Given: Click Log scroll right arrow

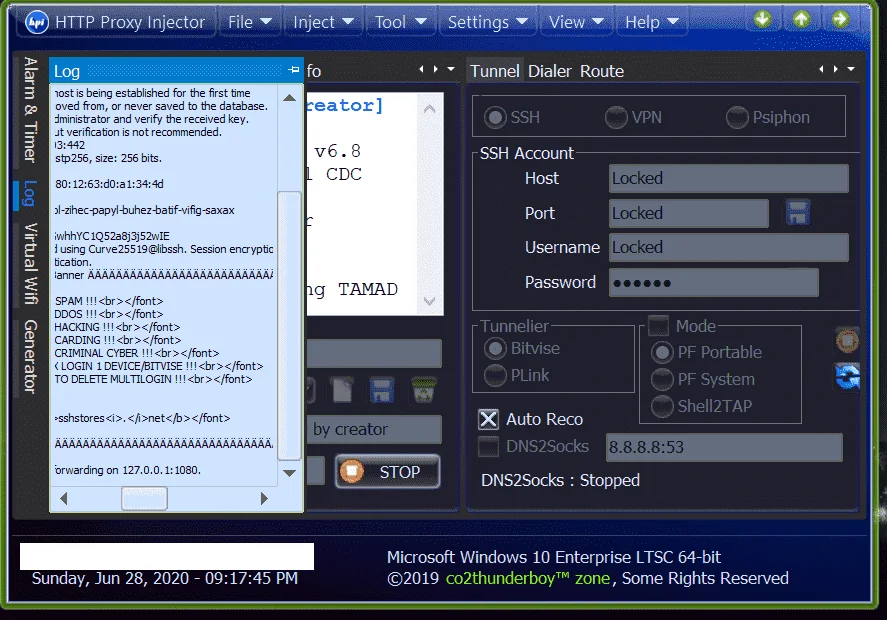Looking at the screenshot, I should coord(264,498).
